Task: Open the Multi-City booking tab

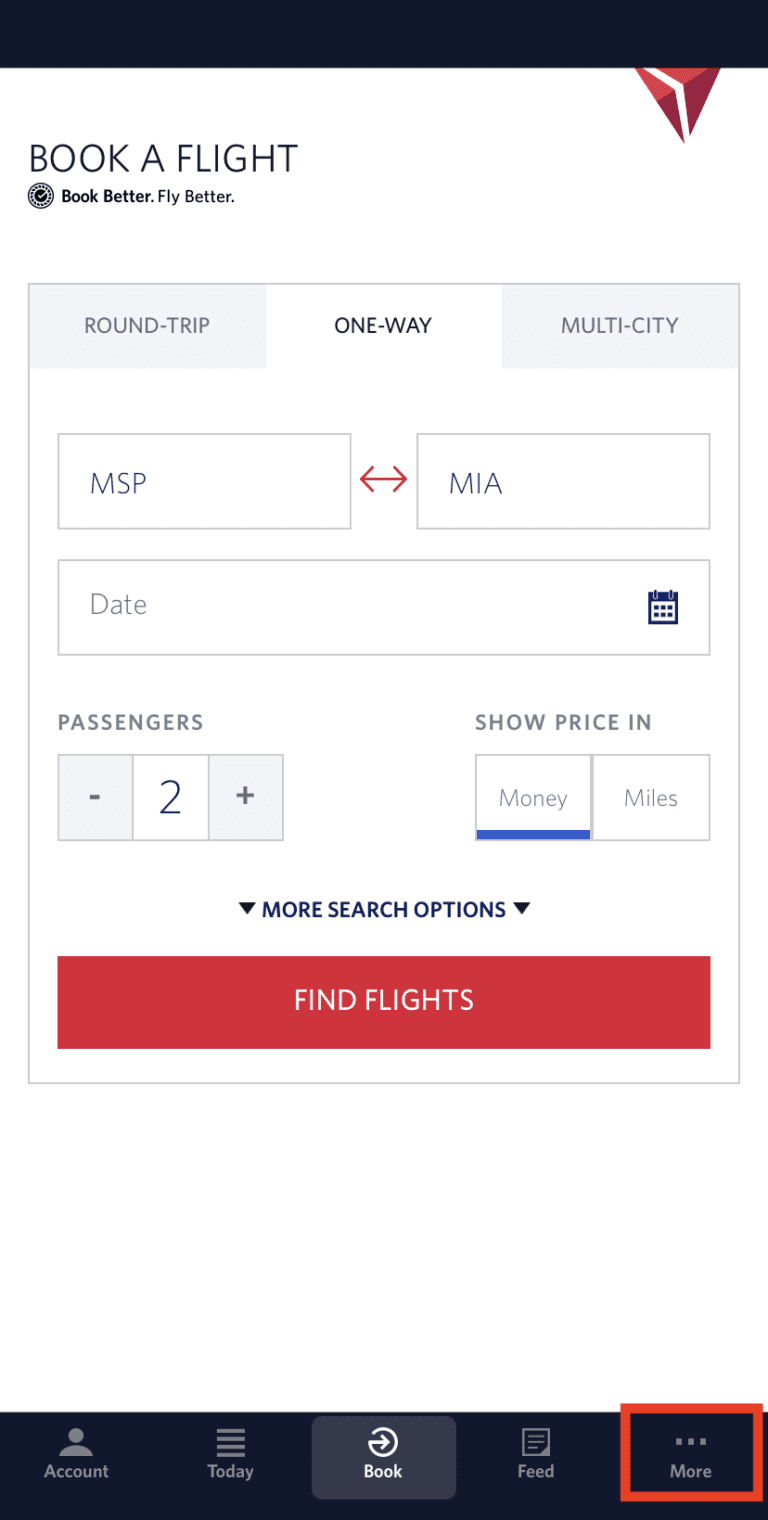Action: (620, 325)
